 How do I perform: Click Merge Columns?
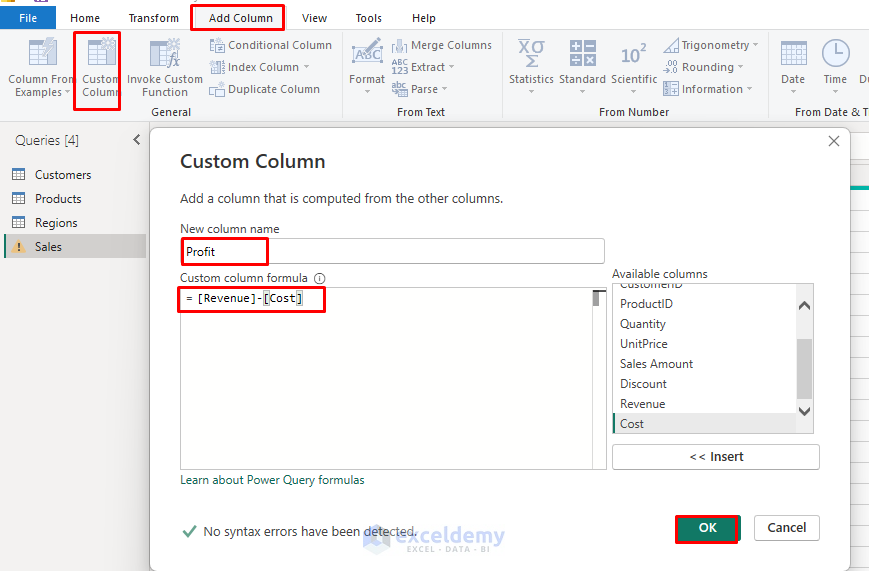442,45
